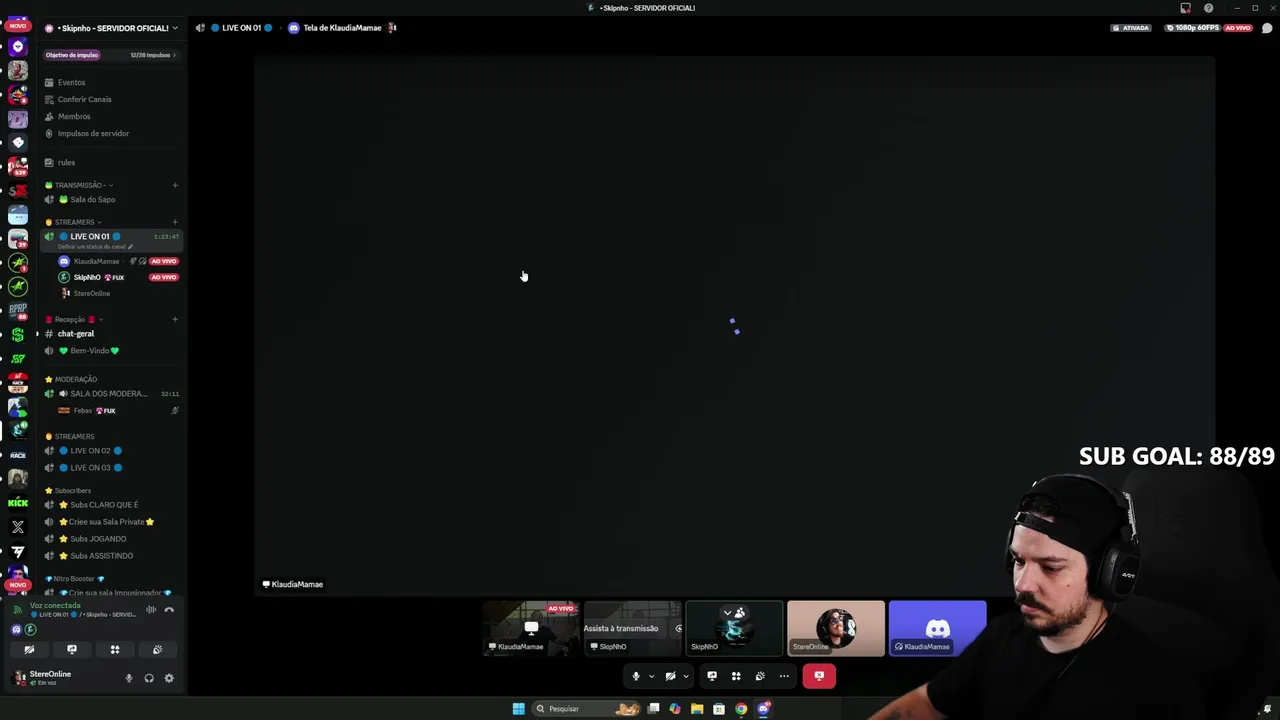1280x720 pixels.
Task: Toggle noise suppression in voice panel
Action: (x=151, y=609)
